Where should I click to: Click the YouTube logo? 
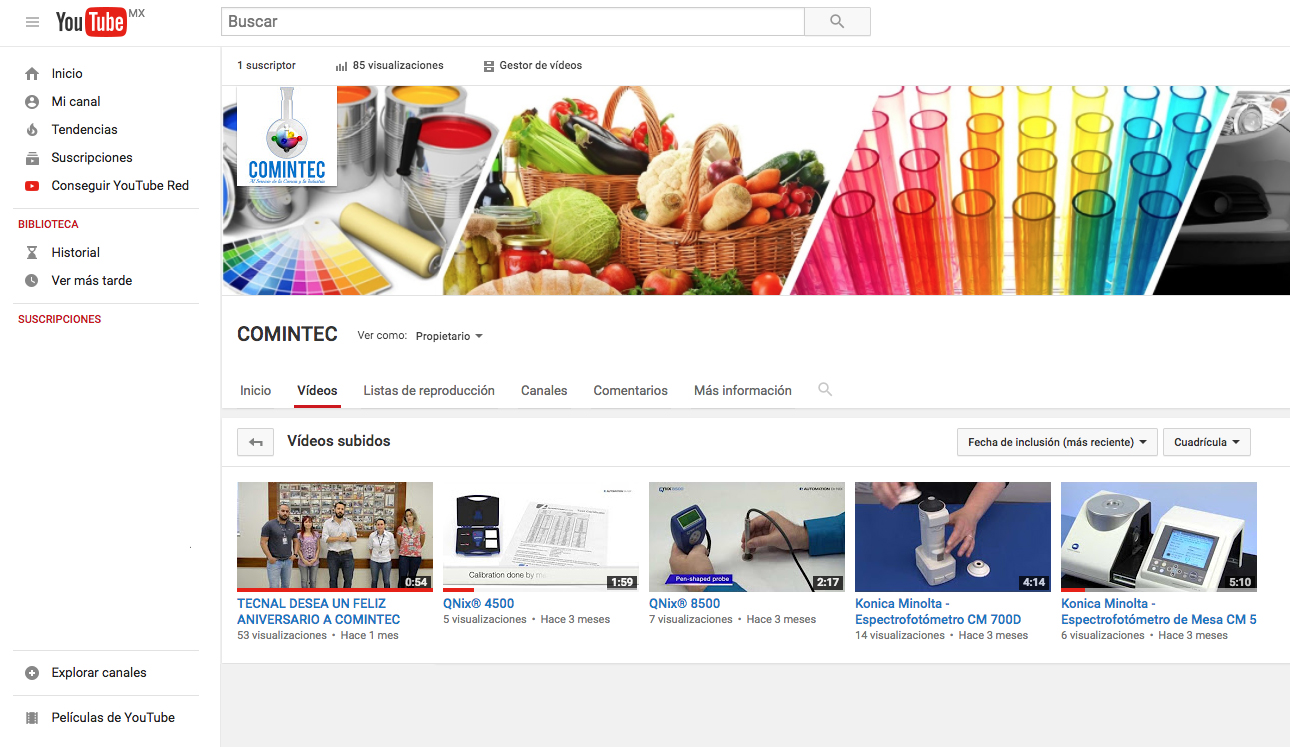point(91,22)
